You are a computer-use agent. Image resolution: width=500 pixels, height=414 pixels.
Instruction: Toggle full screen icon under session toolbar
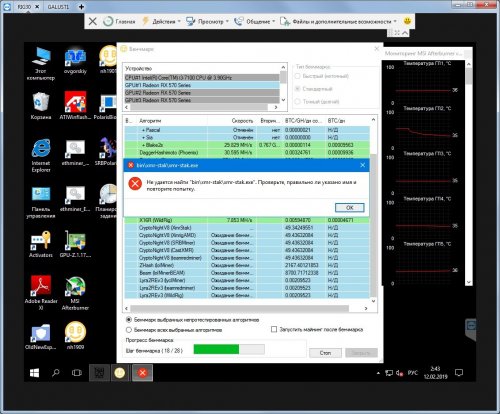[397, 33]
